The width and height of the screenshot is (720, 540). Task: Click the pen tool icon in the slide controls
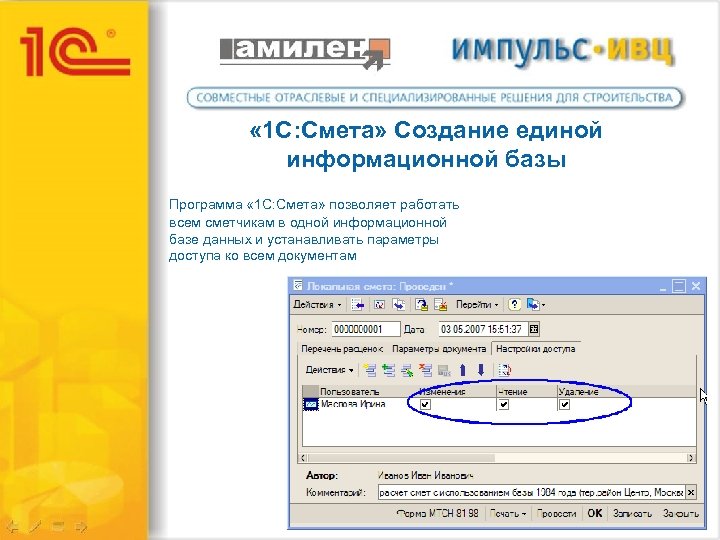click(35, 526)
